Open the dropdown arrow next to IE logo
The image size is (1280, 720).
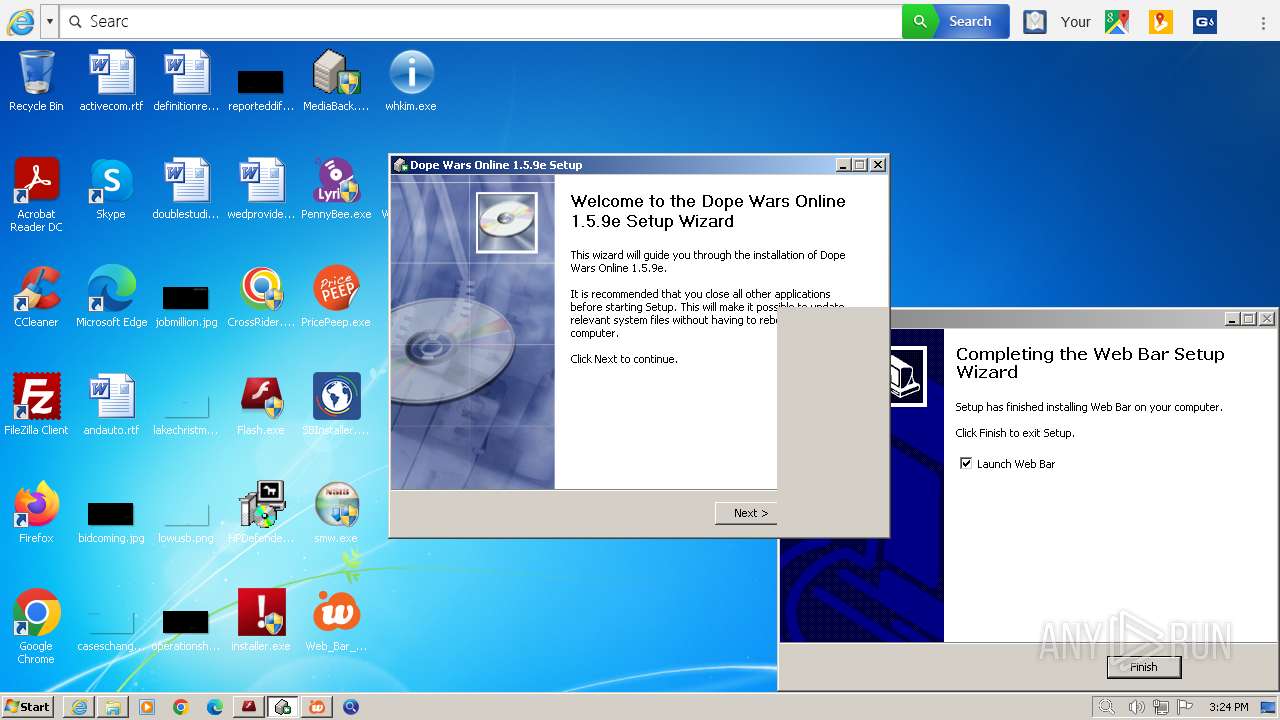coord(49,21)
